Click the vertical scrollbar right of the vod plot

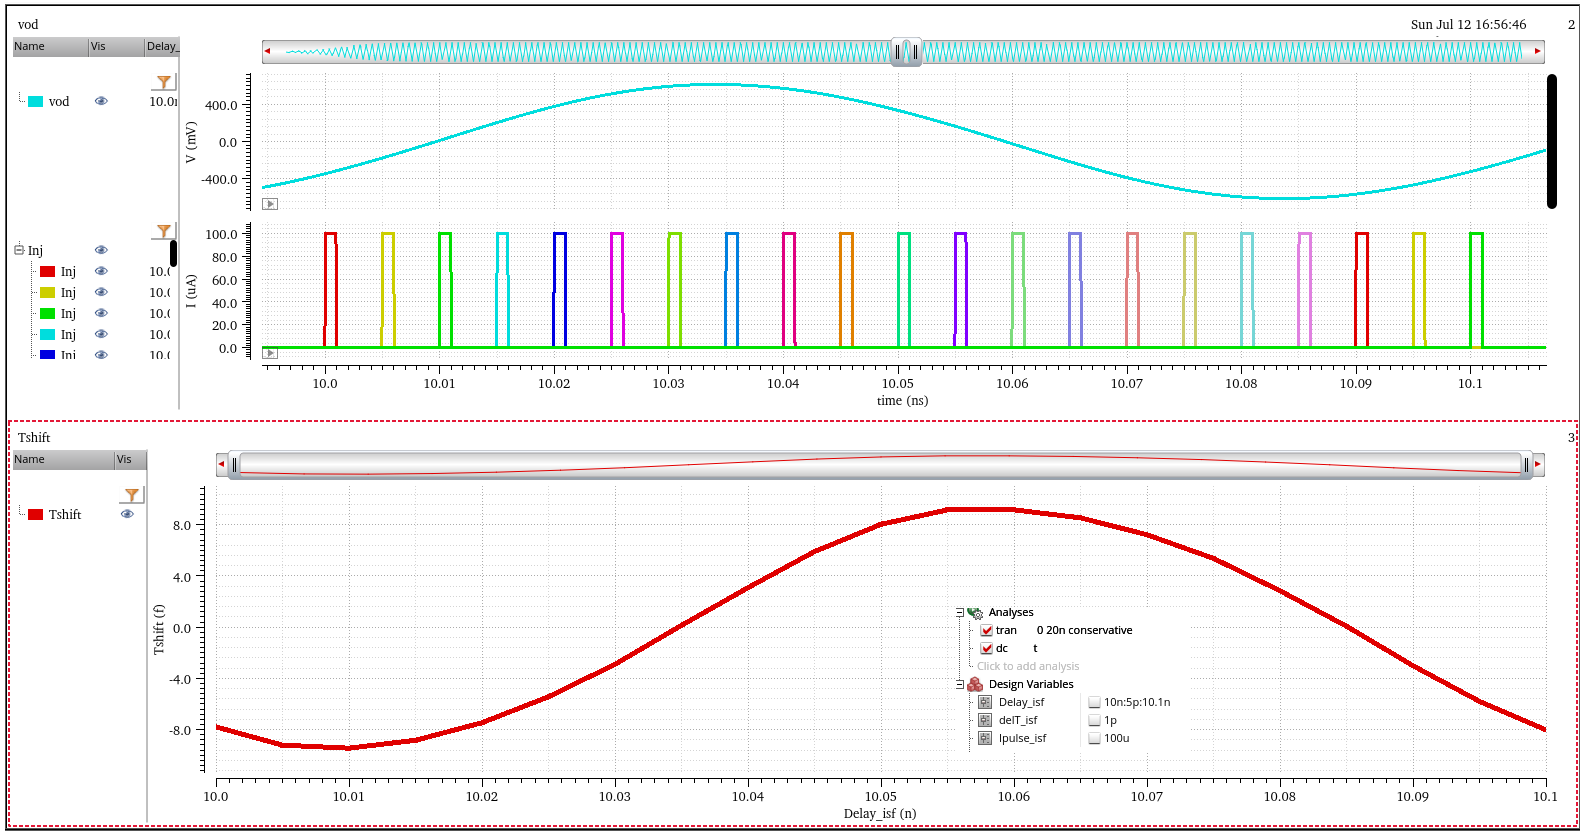click(1552, 141)
